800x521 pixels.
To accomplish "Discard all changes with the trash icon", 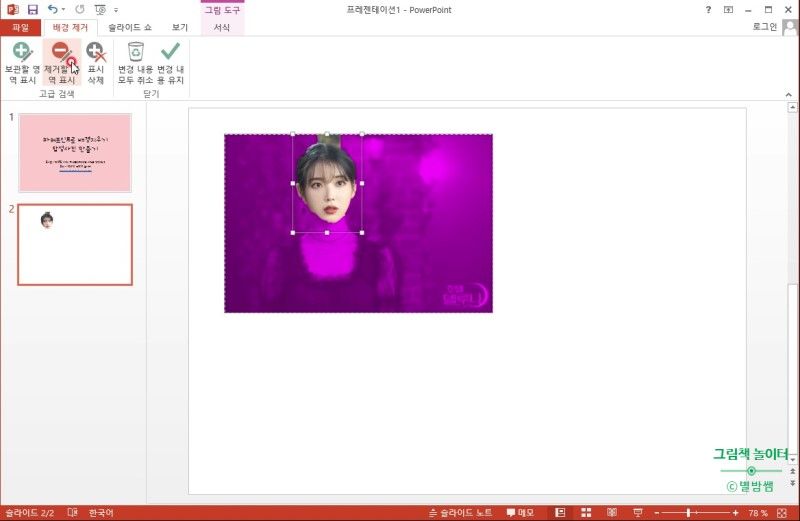I will 135,63.
